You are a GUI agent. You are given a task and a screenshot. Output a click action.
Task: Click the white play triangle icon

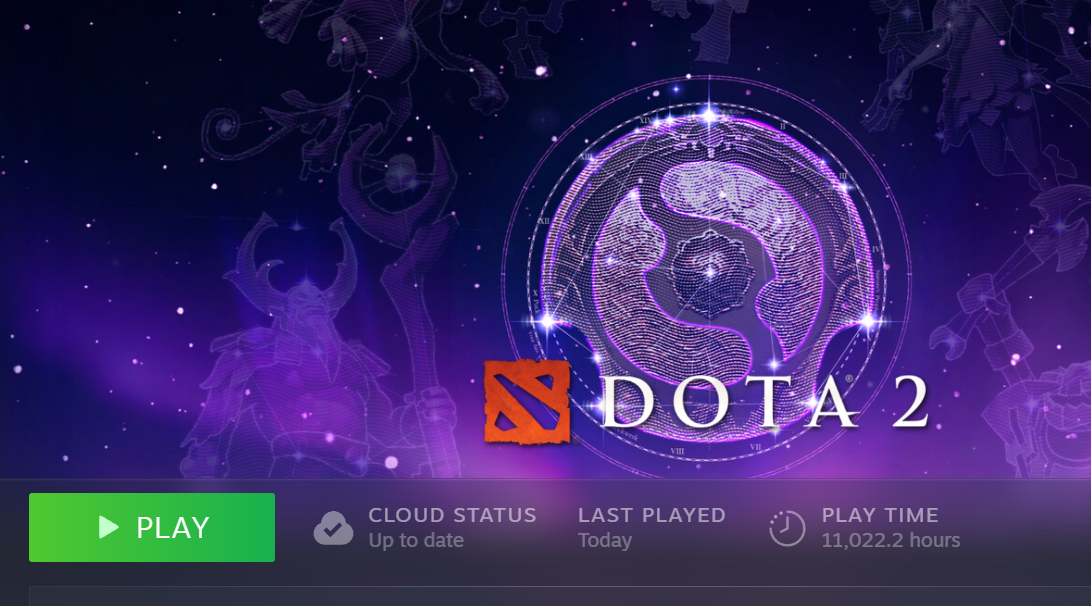(x=108, y=527)
